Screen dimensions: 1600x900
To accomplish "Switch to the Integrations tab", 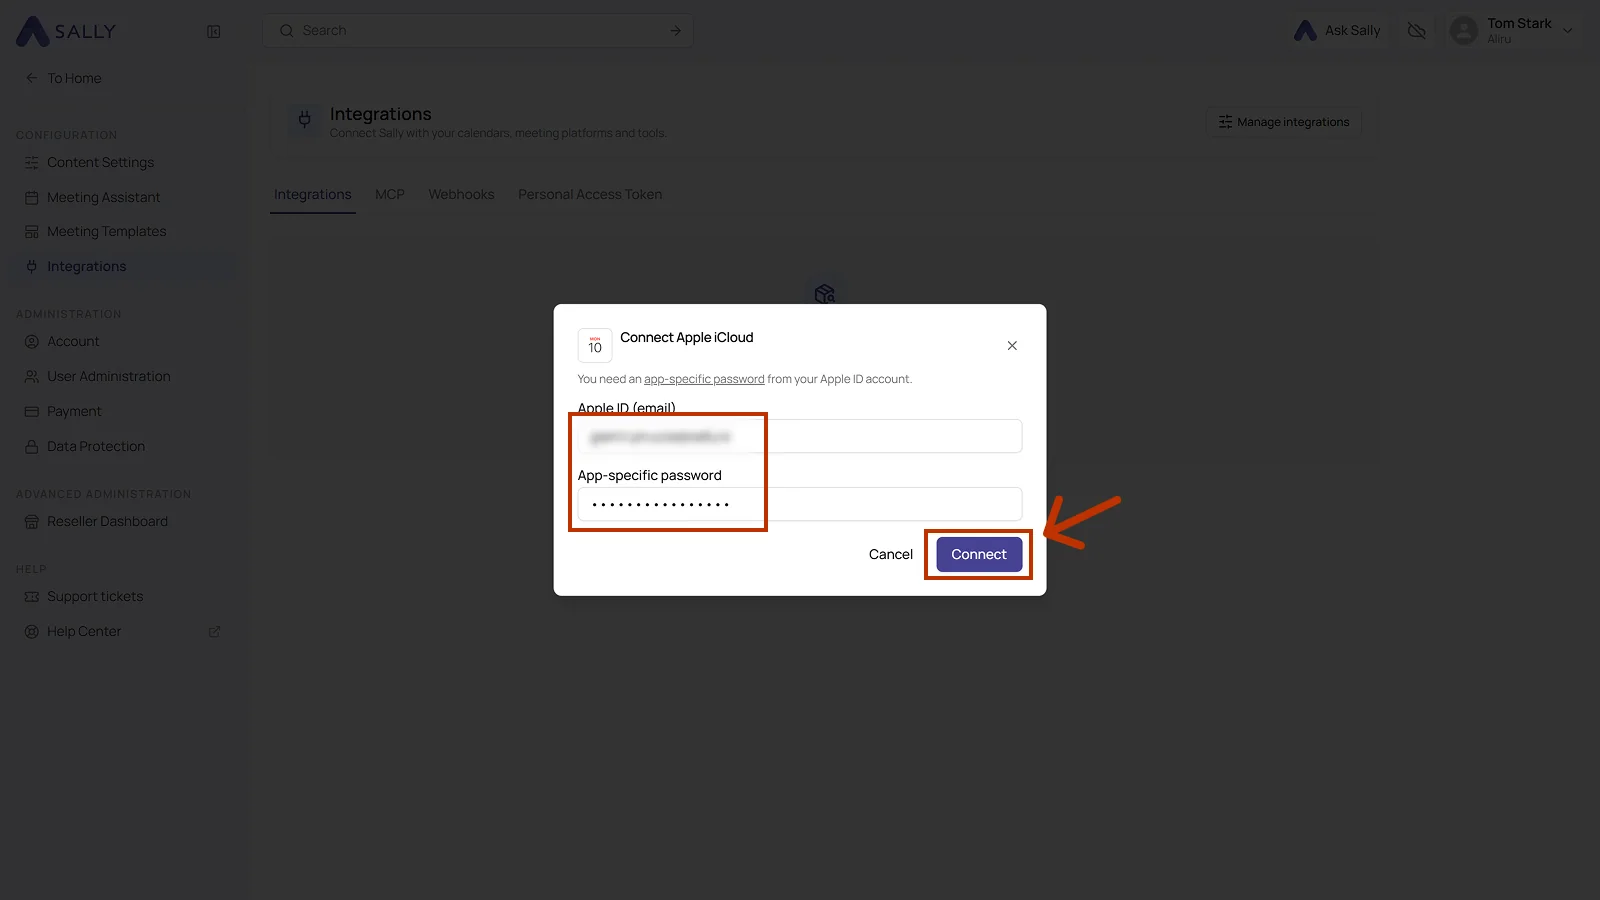I will click(313, 194).
